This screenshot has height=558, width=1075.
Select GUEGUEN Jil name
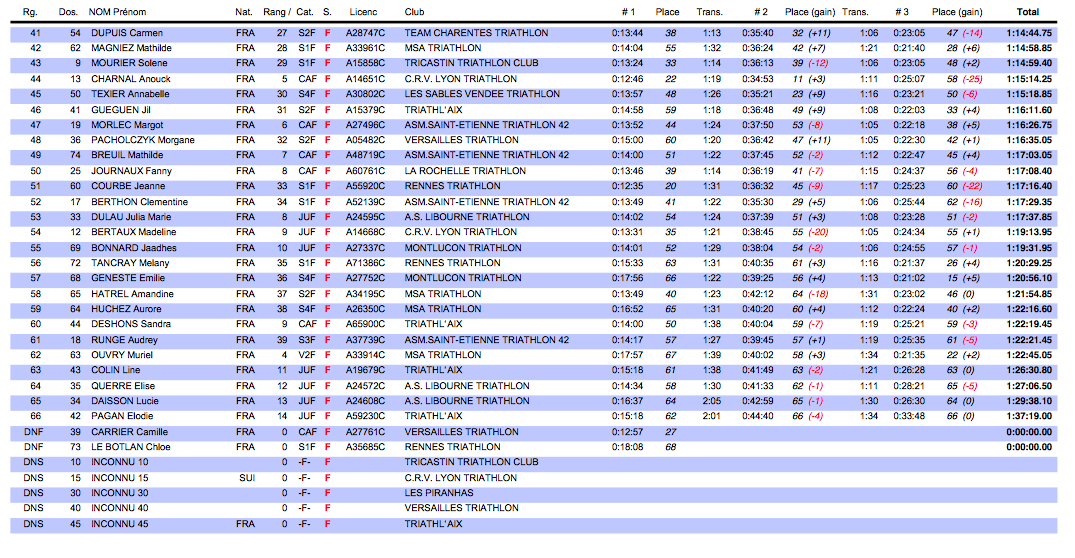click(x=121, y=110)
